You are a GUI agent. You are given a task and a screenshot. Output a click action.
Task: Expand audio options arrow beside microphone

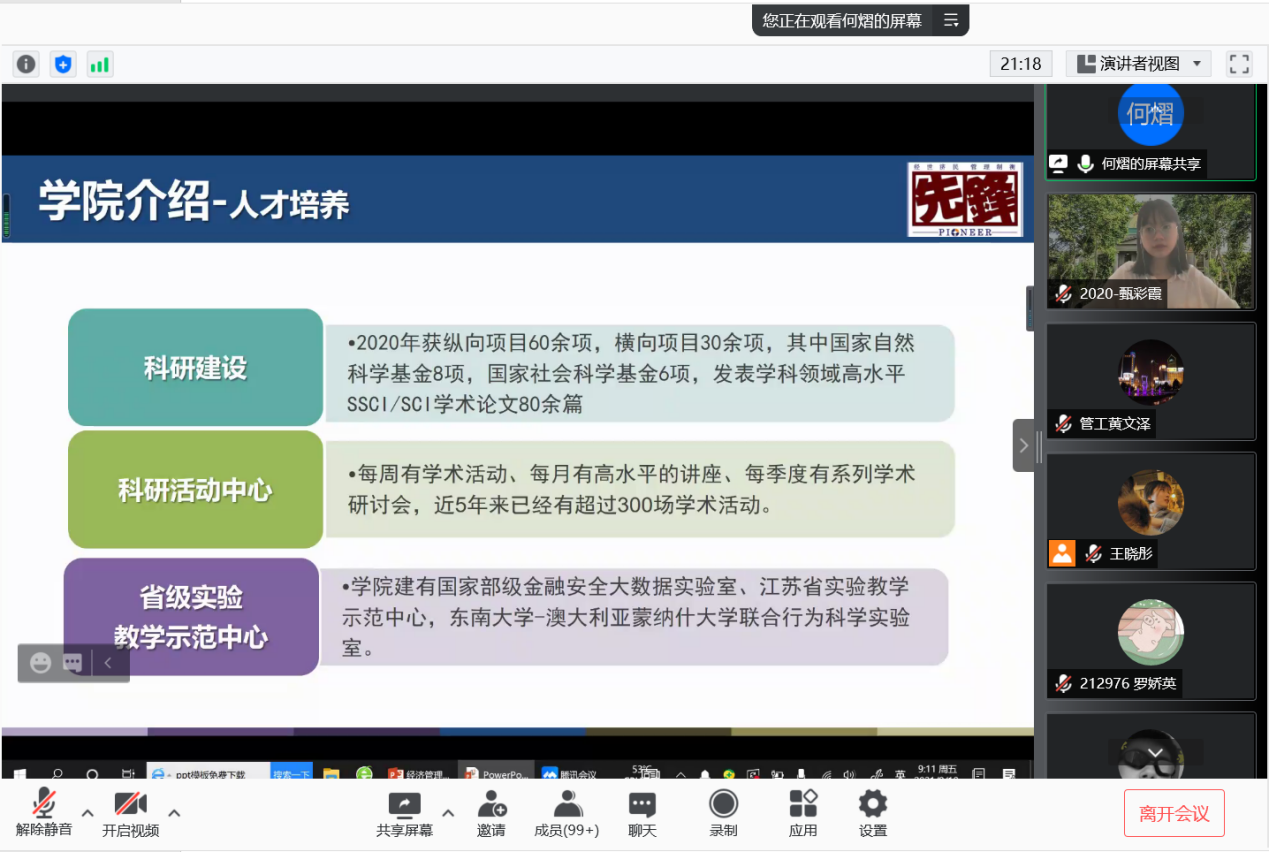(88, 812)
